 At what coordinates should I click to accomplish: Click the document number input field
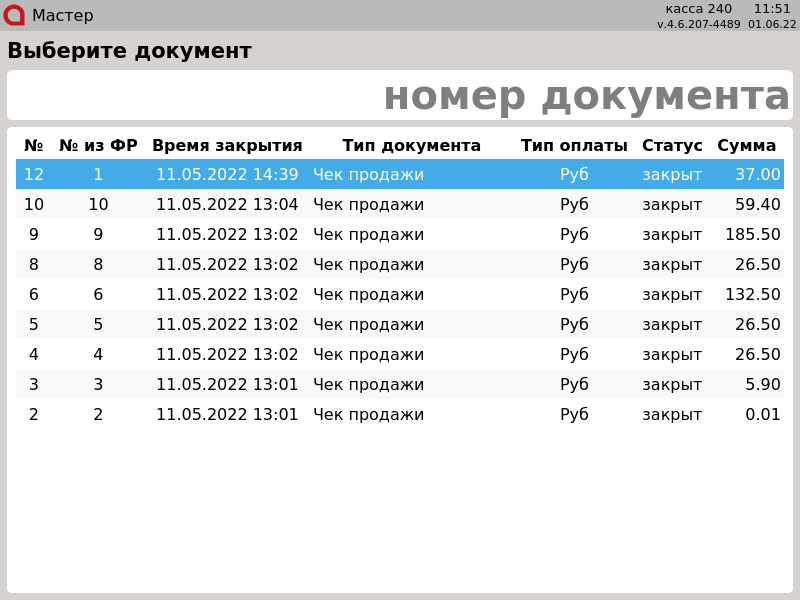point(400,96)
